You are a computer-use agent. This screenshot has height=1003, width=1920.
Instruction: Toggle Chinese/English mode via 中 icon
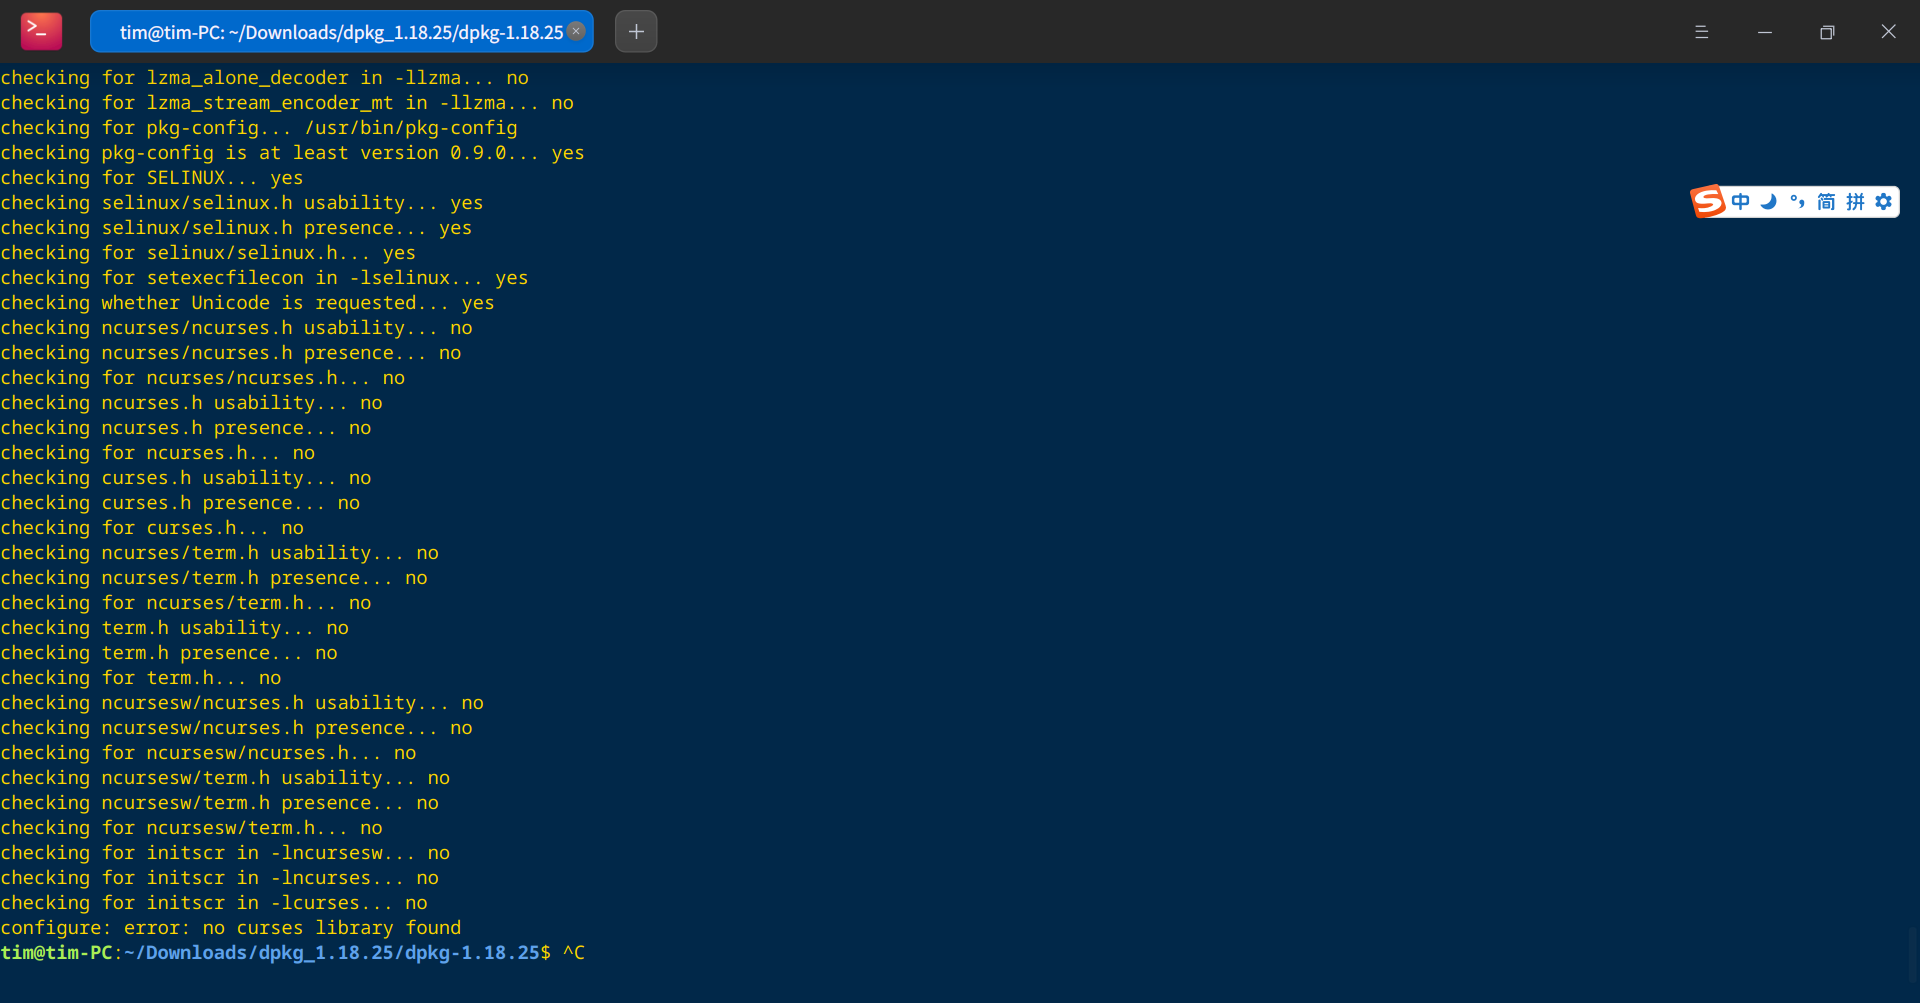pos(1741,202)
